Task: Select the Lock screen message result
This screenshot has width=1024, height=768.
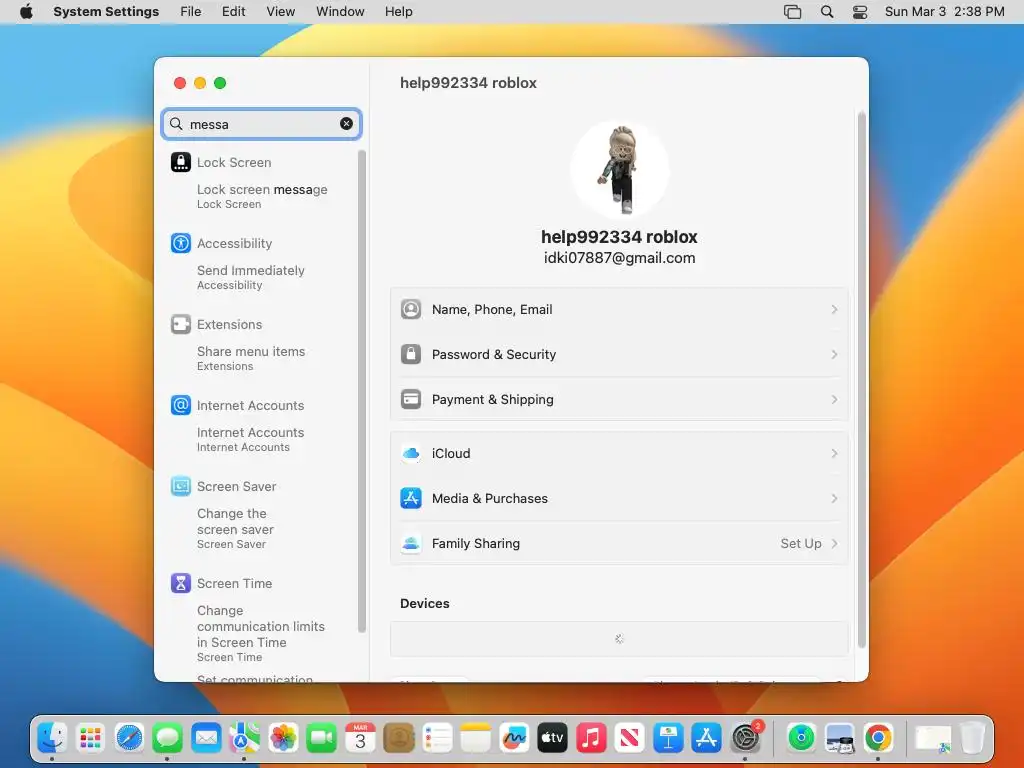Action: pyautogui.click(x=262, y=196)
